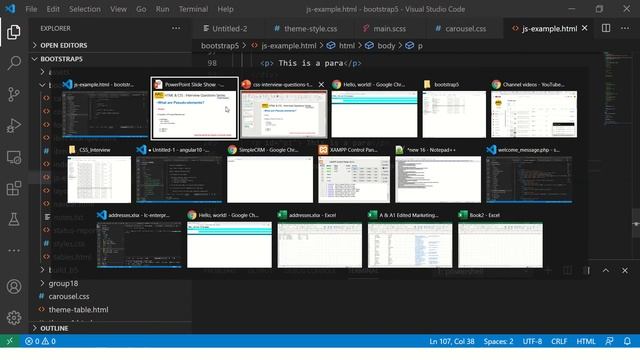
Task: Open the Help menu
Action: tap(225, 9)
